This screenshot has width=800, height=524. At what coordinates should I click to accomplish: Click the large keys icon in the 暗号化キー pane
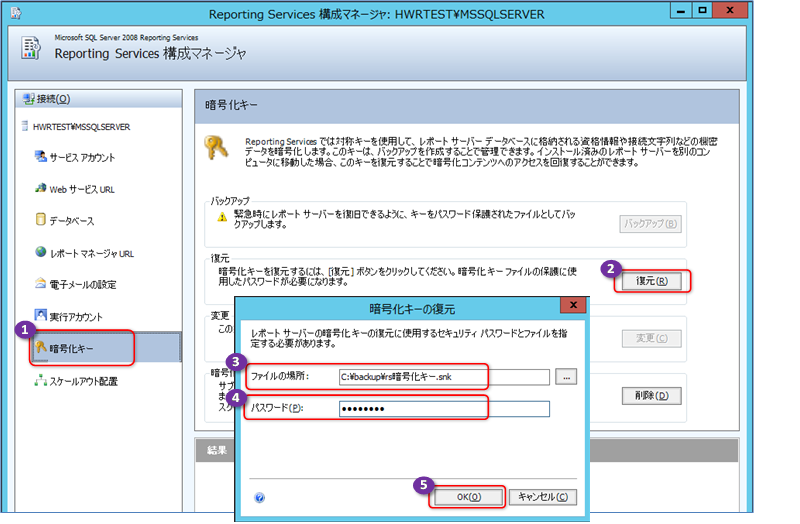pos(216,148)
